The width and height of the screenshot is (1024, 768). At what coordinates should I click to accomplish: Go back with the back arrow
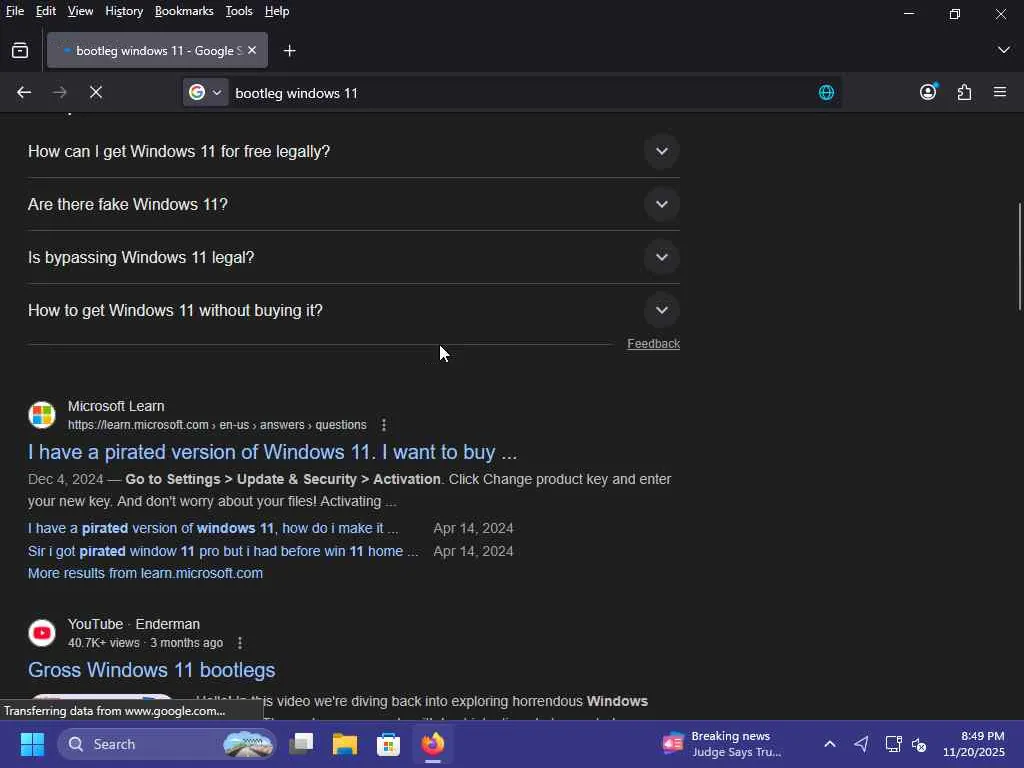tap(24, 93)
